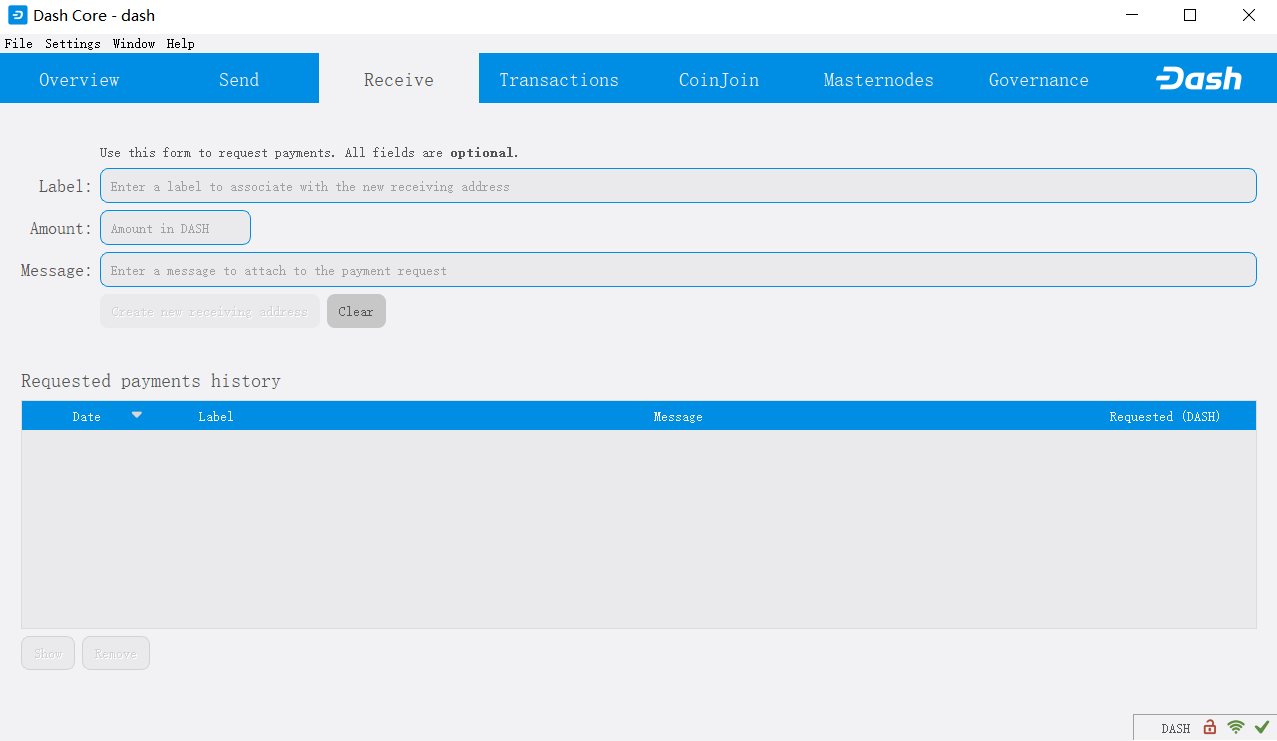The height and width of the screenshot is (741, 1277).
Task: Click the Dash Core title bar icon
Action: tap(17, 15)
